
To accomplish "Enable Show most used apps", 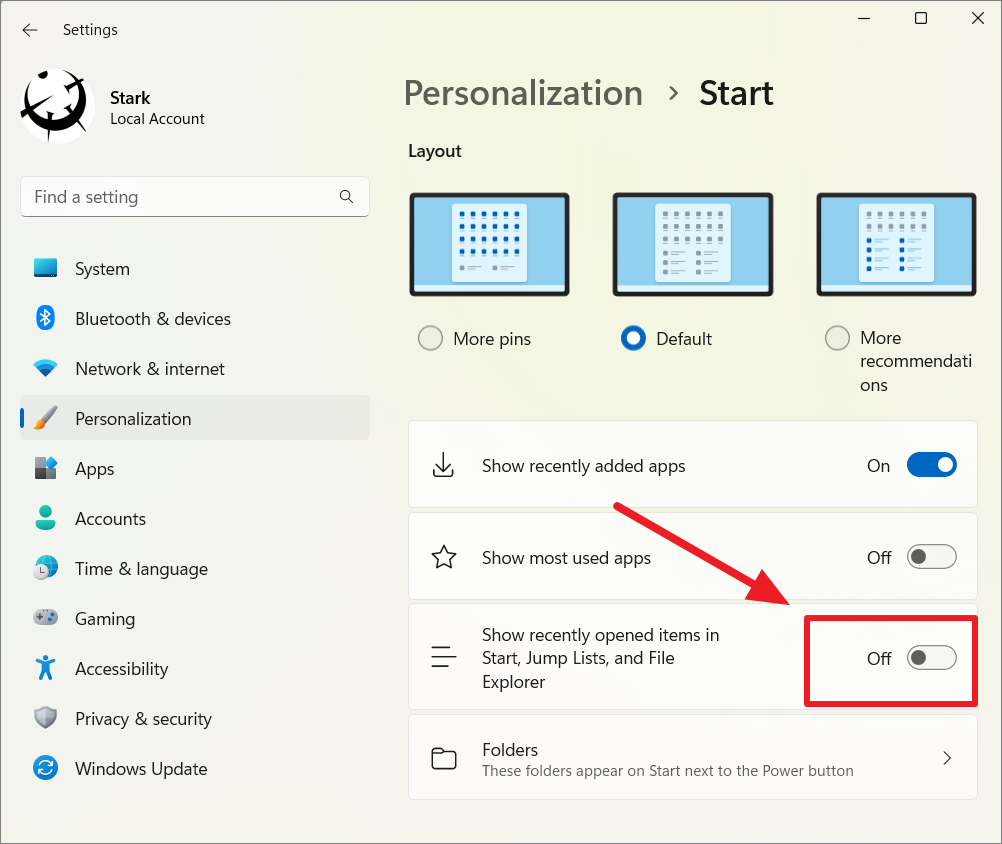I will click(931, 557).
